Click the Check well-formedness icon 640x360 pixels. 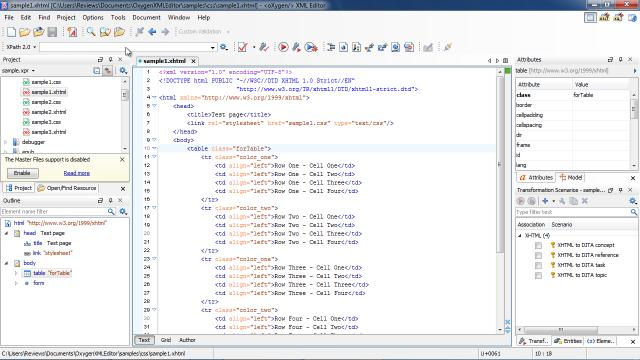(264, 47)
